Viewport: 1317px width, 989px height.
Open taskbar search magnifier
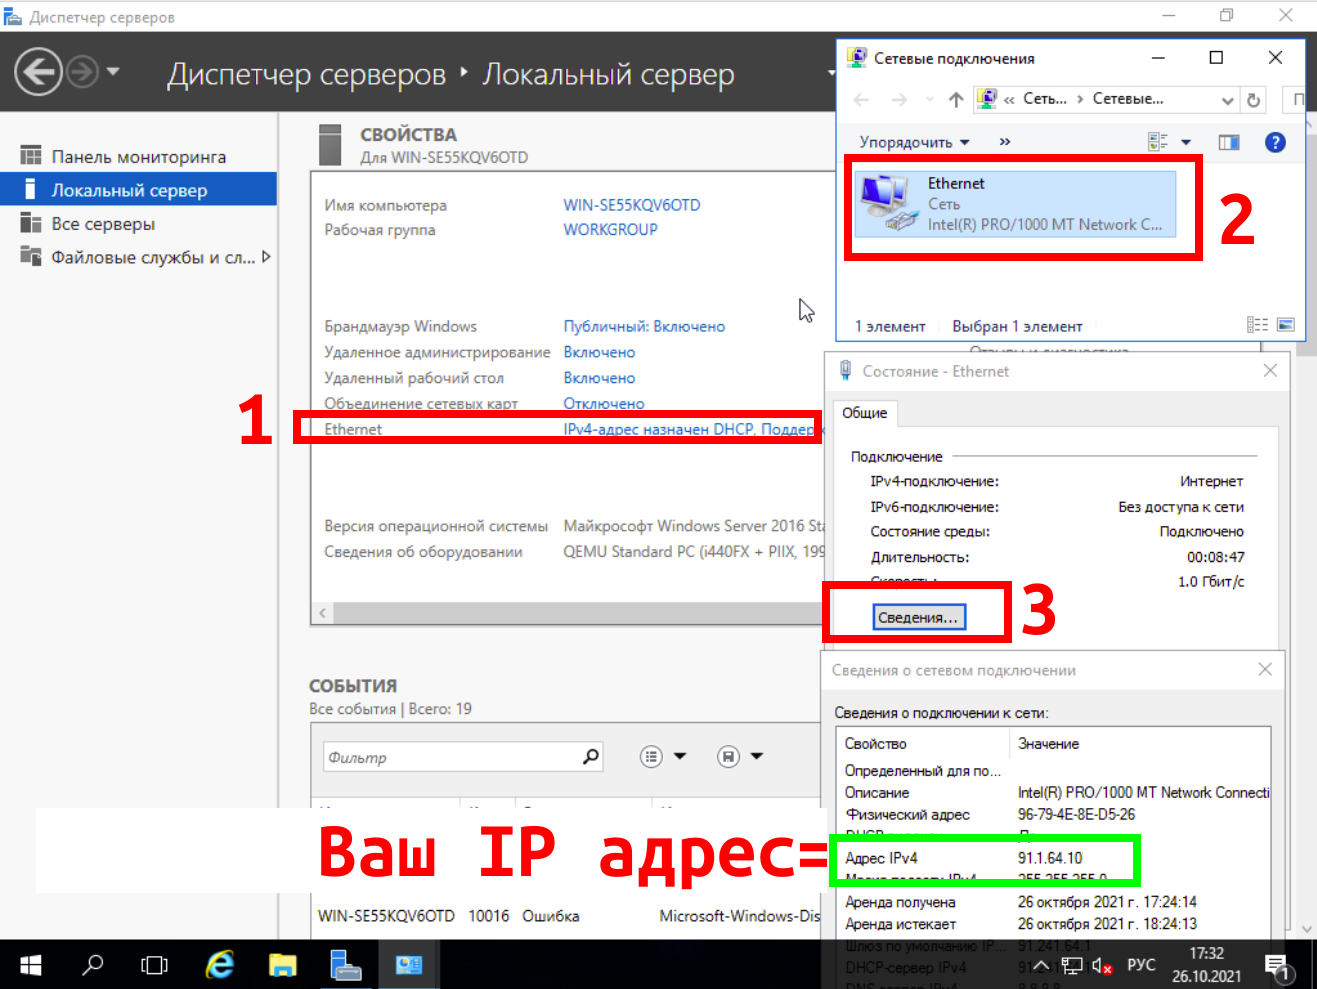point(93,965)
